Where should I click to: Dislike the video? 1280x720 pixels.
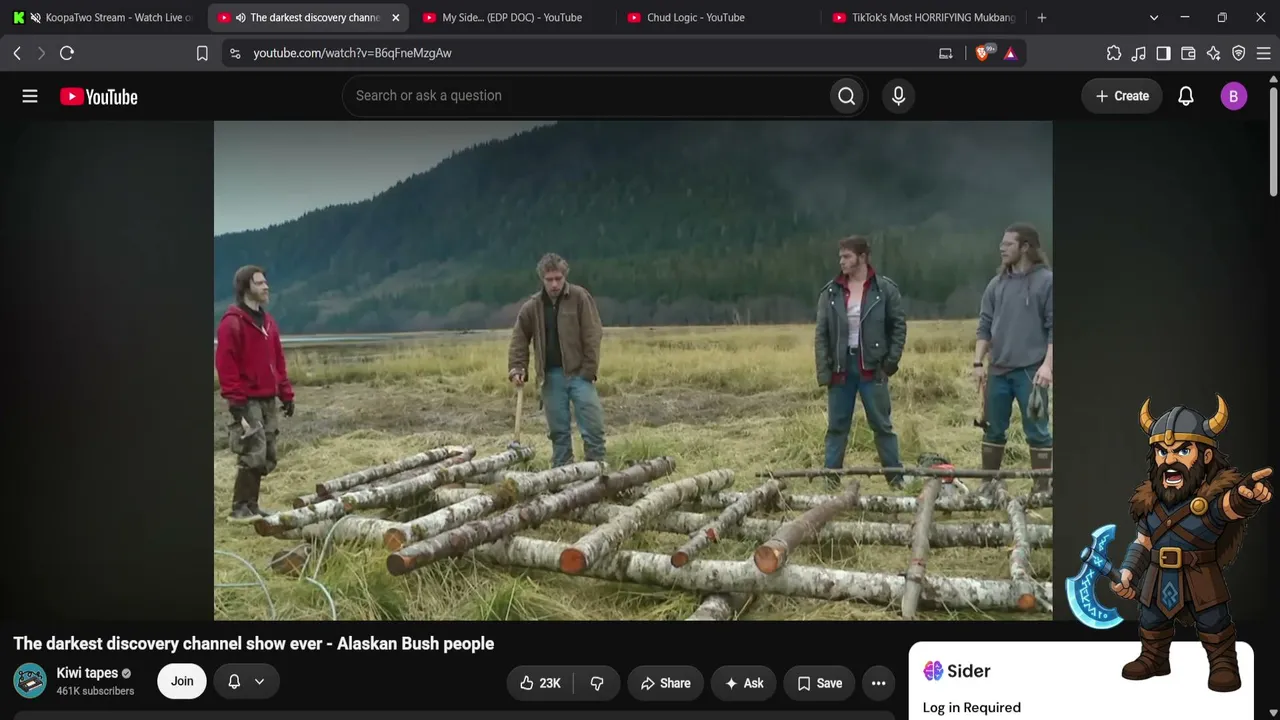coord(596,683)
